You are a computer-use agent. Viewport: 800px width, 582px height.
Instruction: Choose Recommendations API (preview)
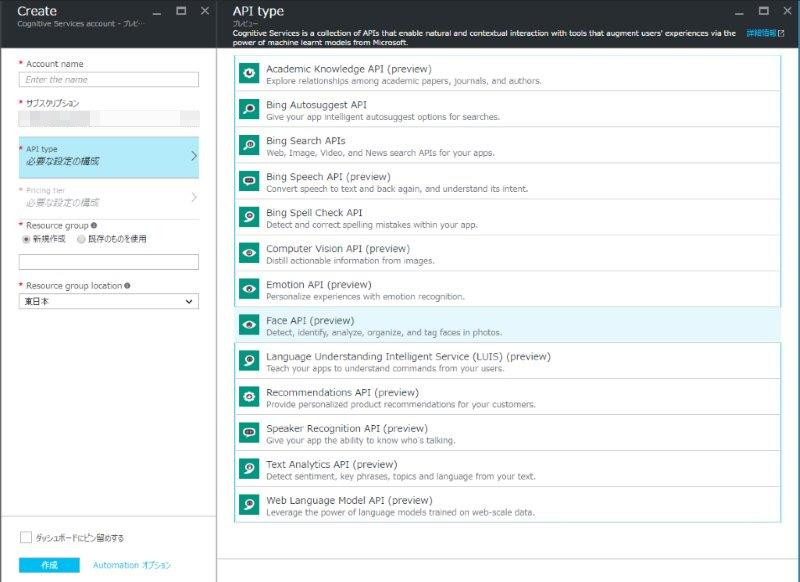click(x=507, y=397)
